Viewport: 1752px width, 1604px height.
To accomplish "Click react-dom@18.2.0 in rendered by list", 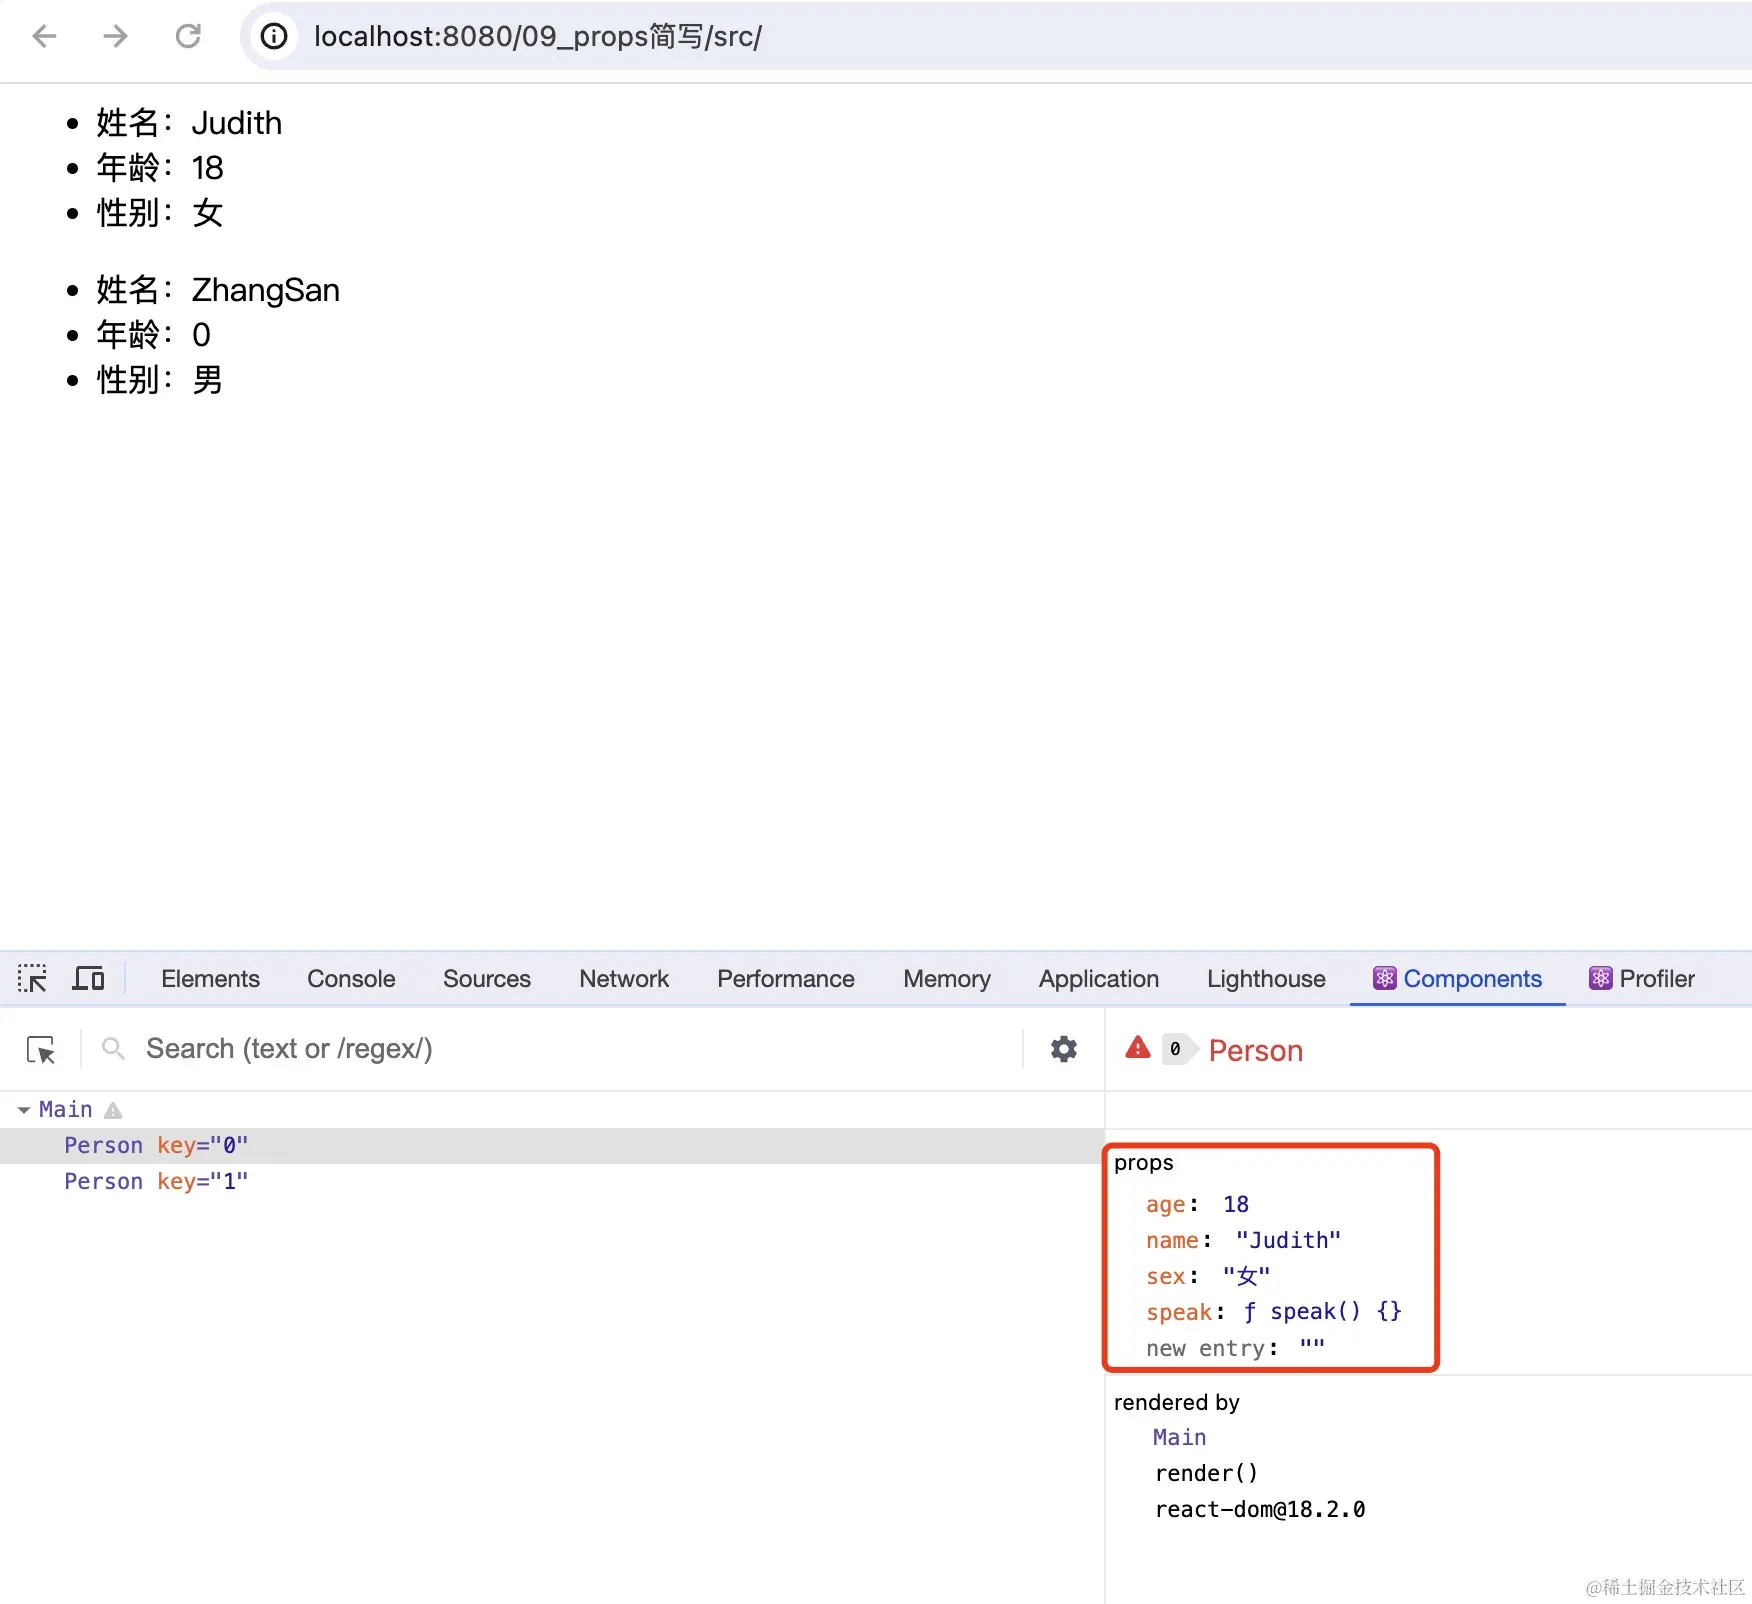I will (1260, 1510).
